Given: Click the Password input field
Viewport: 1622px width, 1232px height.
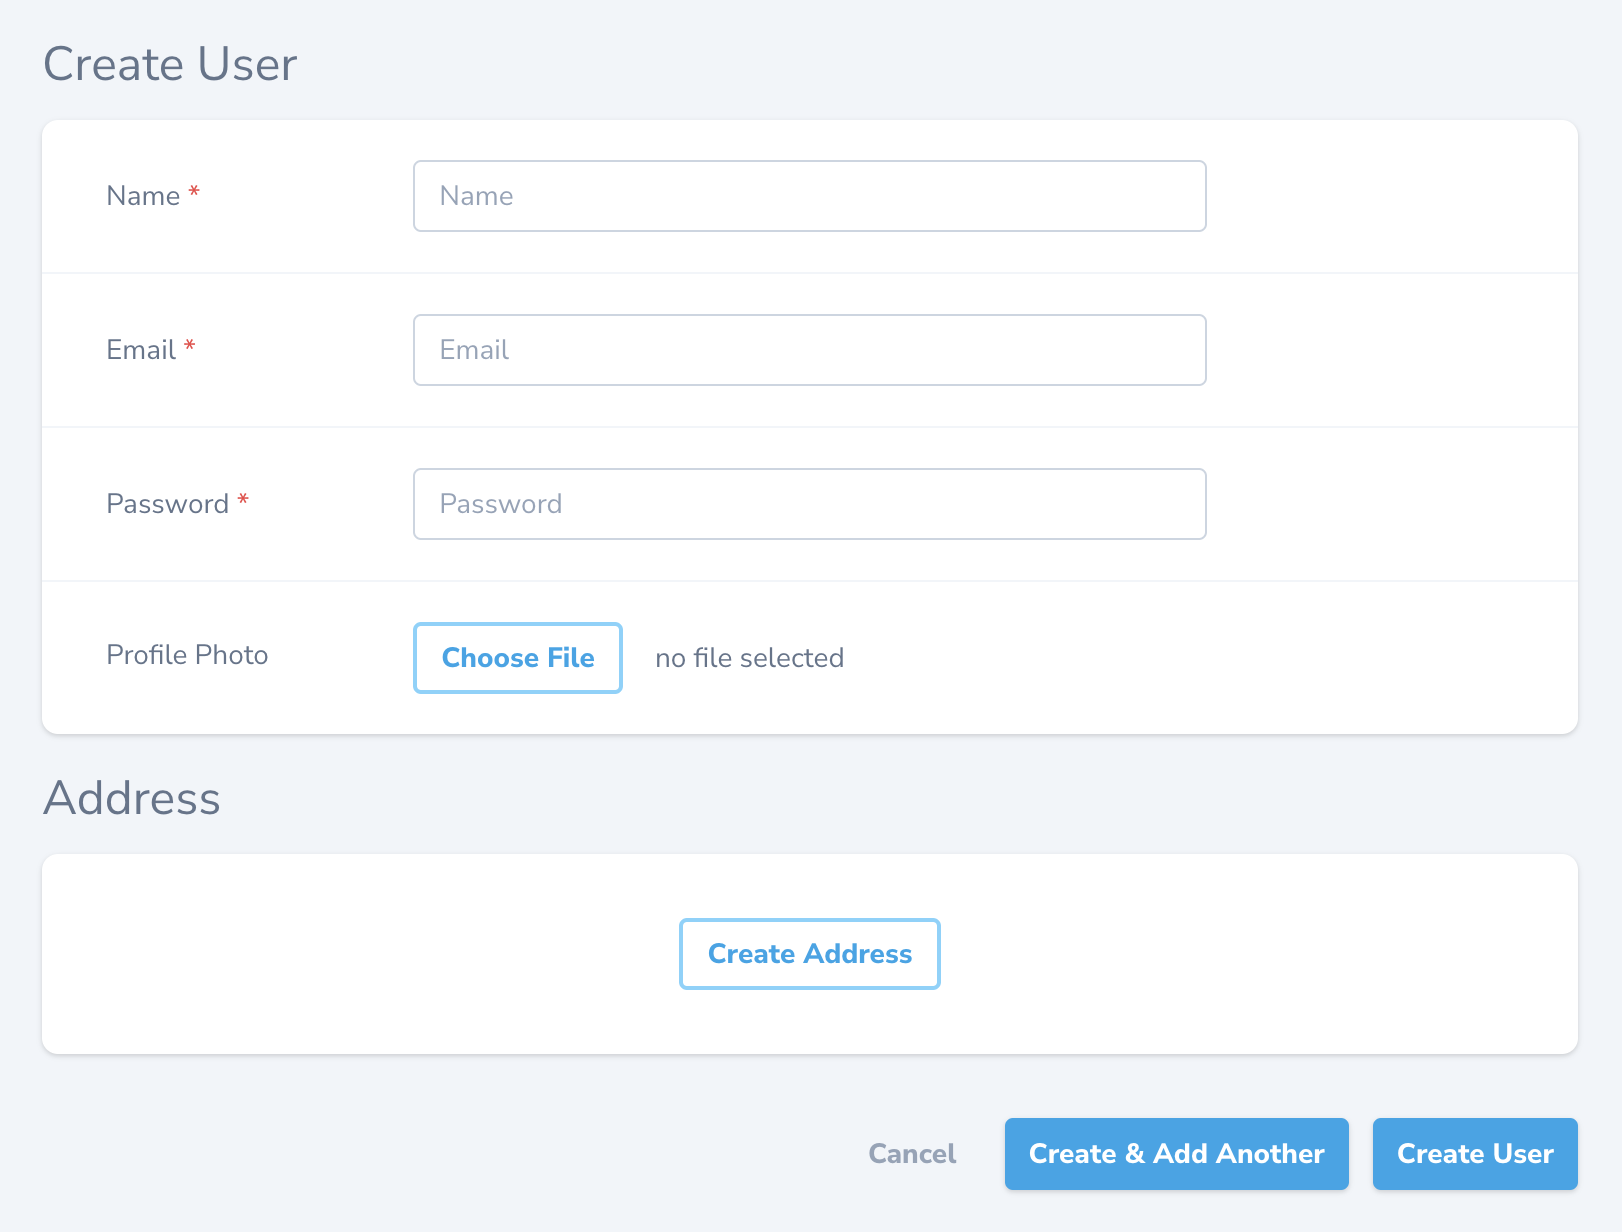Looking at the screenshot, I should [809, 504].
